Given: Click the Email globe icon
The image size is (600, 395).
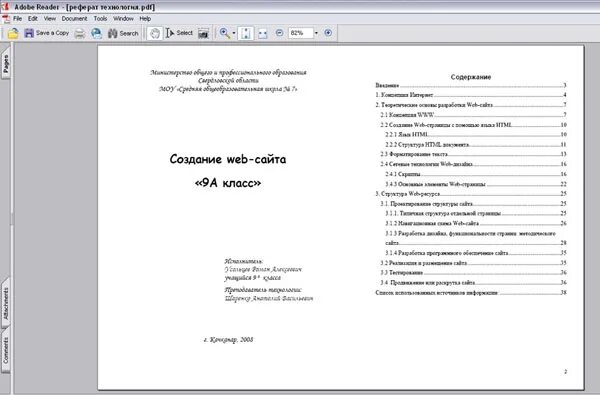Looking at the screenshot, I should click(96, 34).
